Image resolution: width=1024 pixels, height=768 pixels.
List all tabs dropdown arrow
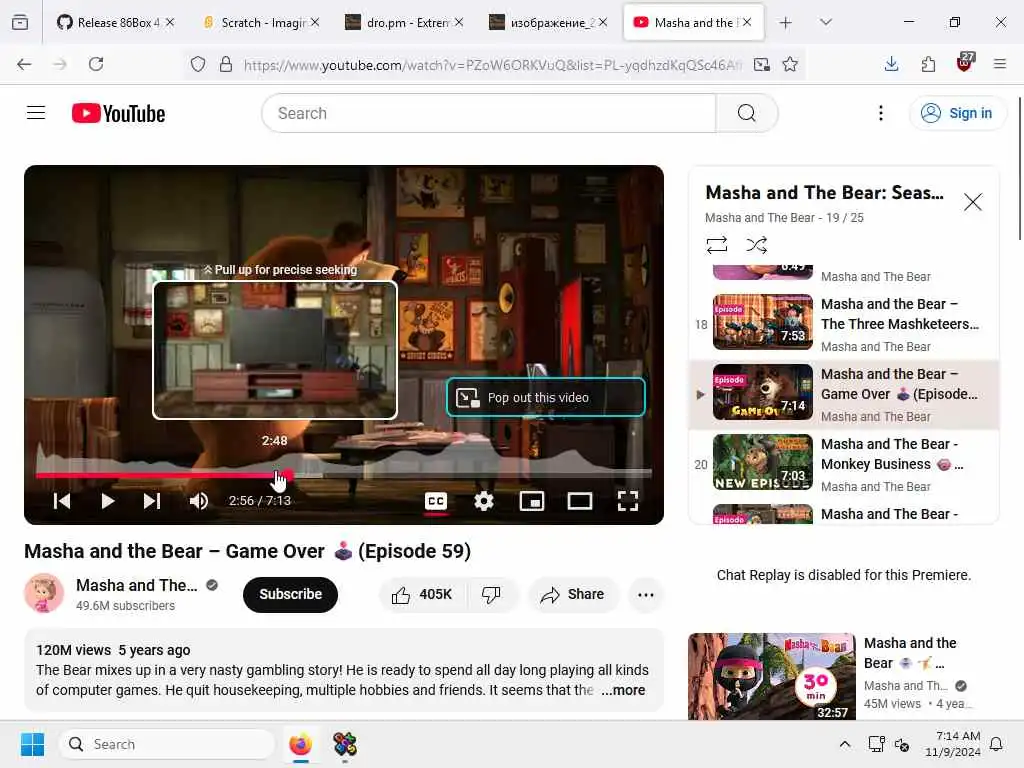(x=825, y=22)
